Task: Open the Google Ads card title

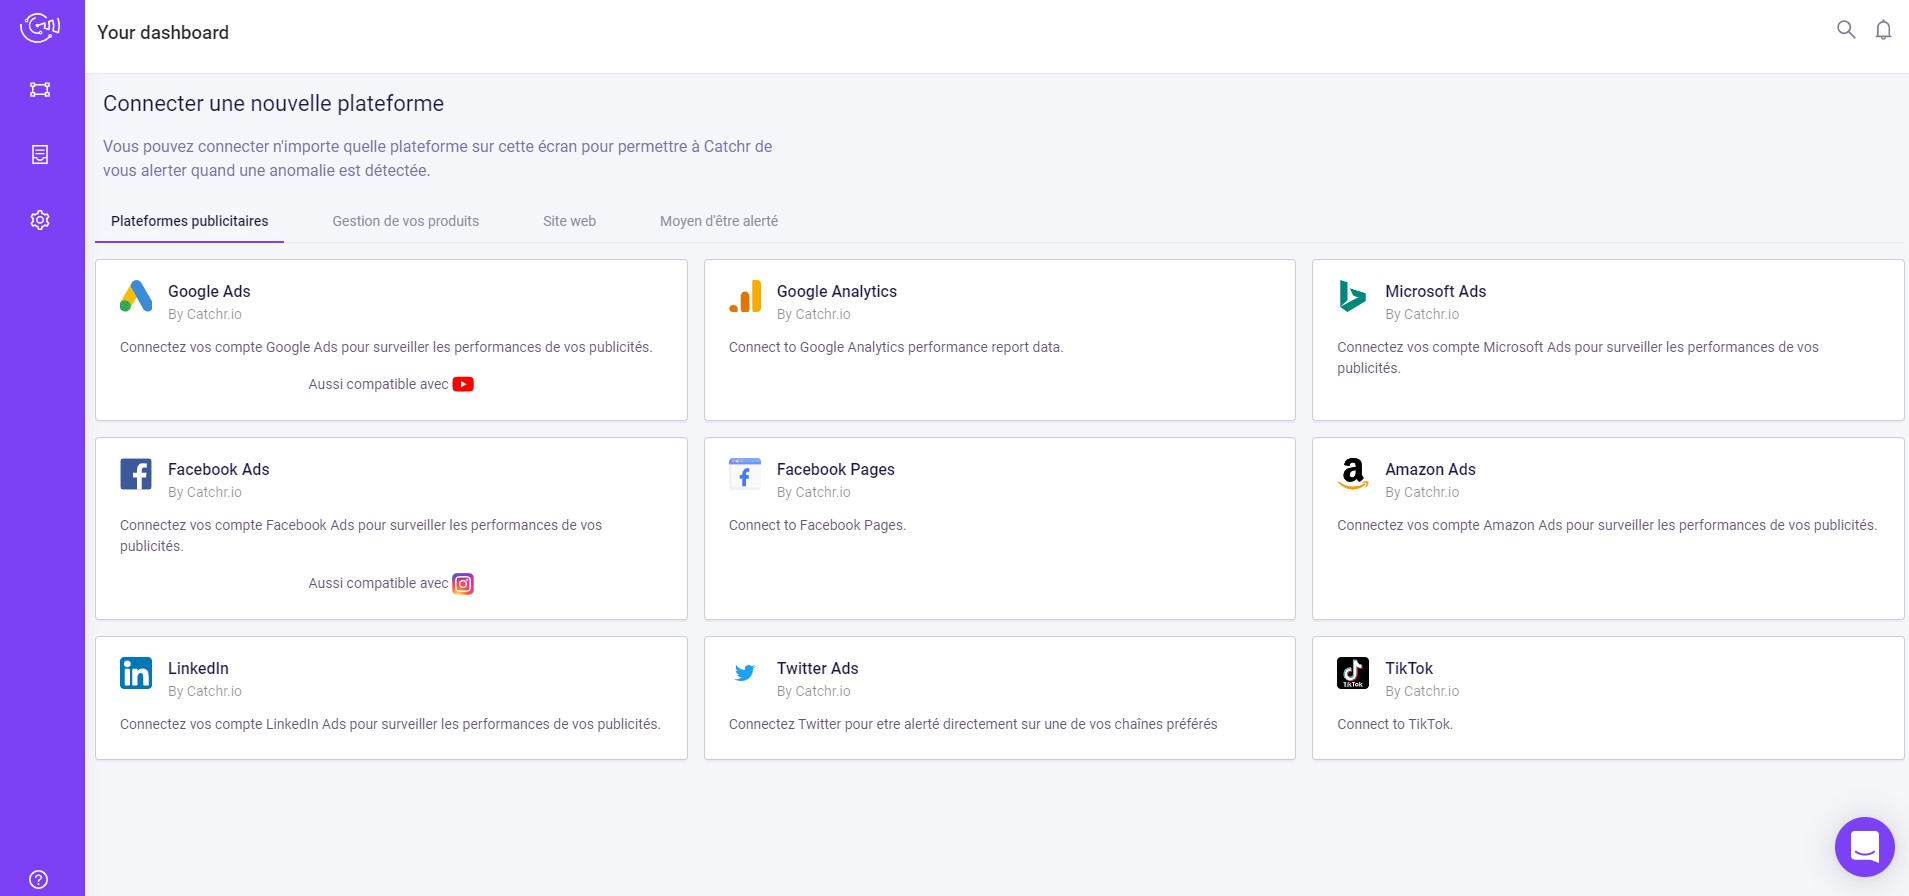Action: (209, 291)
